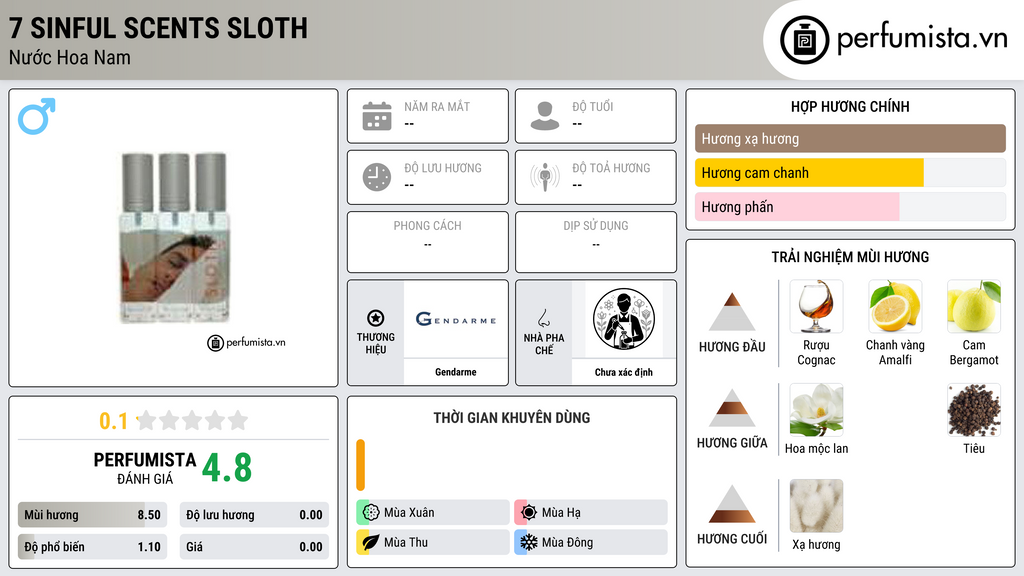The height and width of the screenshot is (576, 1024).
Task: Click the Phong cách info box
Action: click(428, 242)
